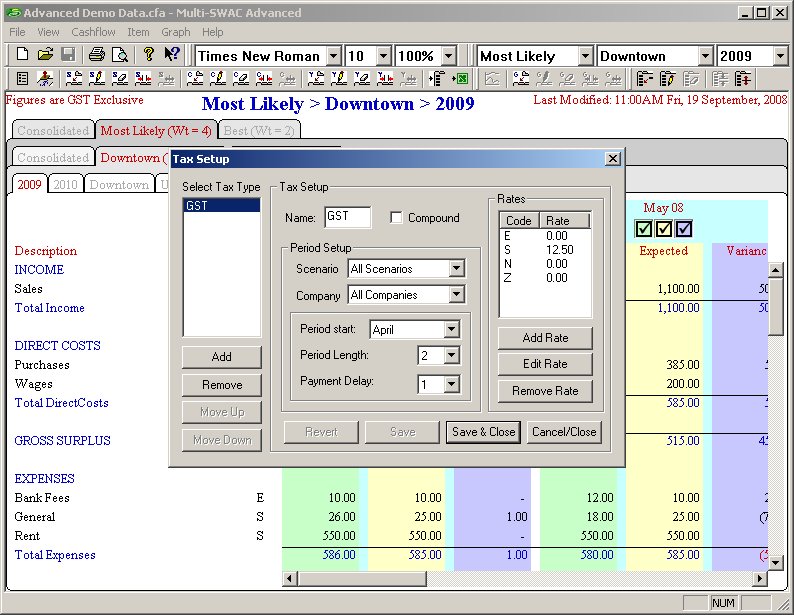Screen dimensions: 794x615
Task: Open the Scenario dropdown in Period Setup
Action: coord(456,268)
